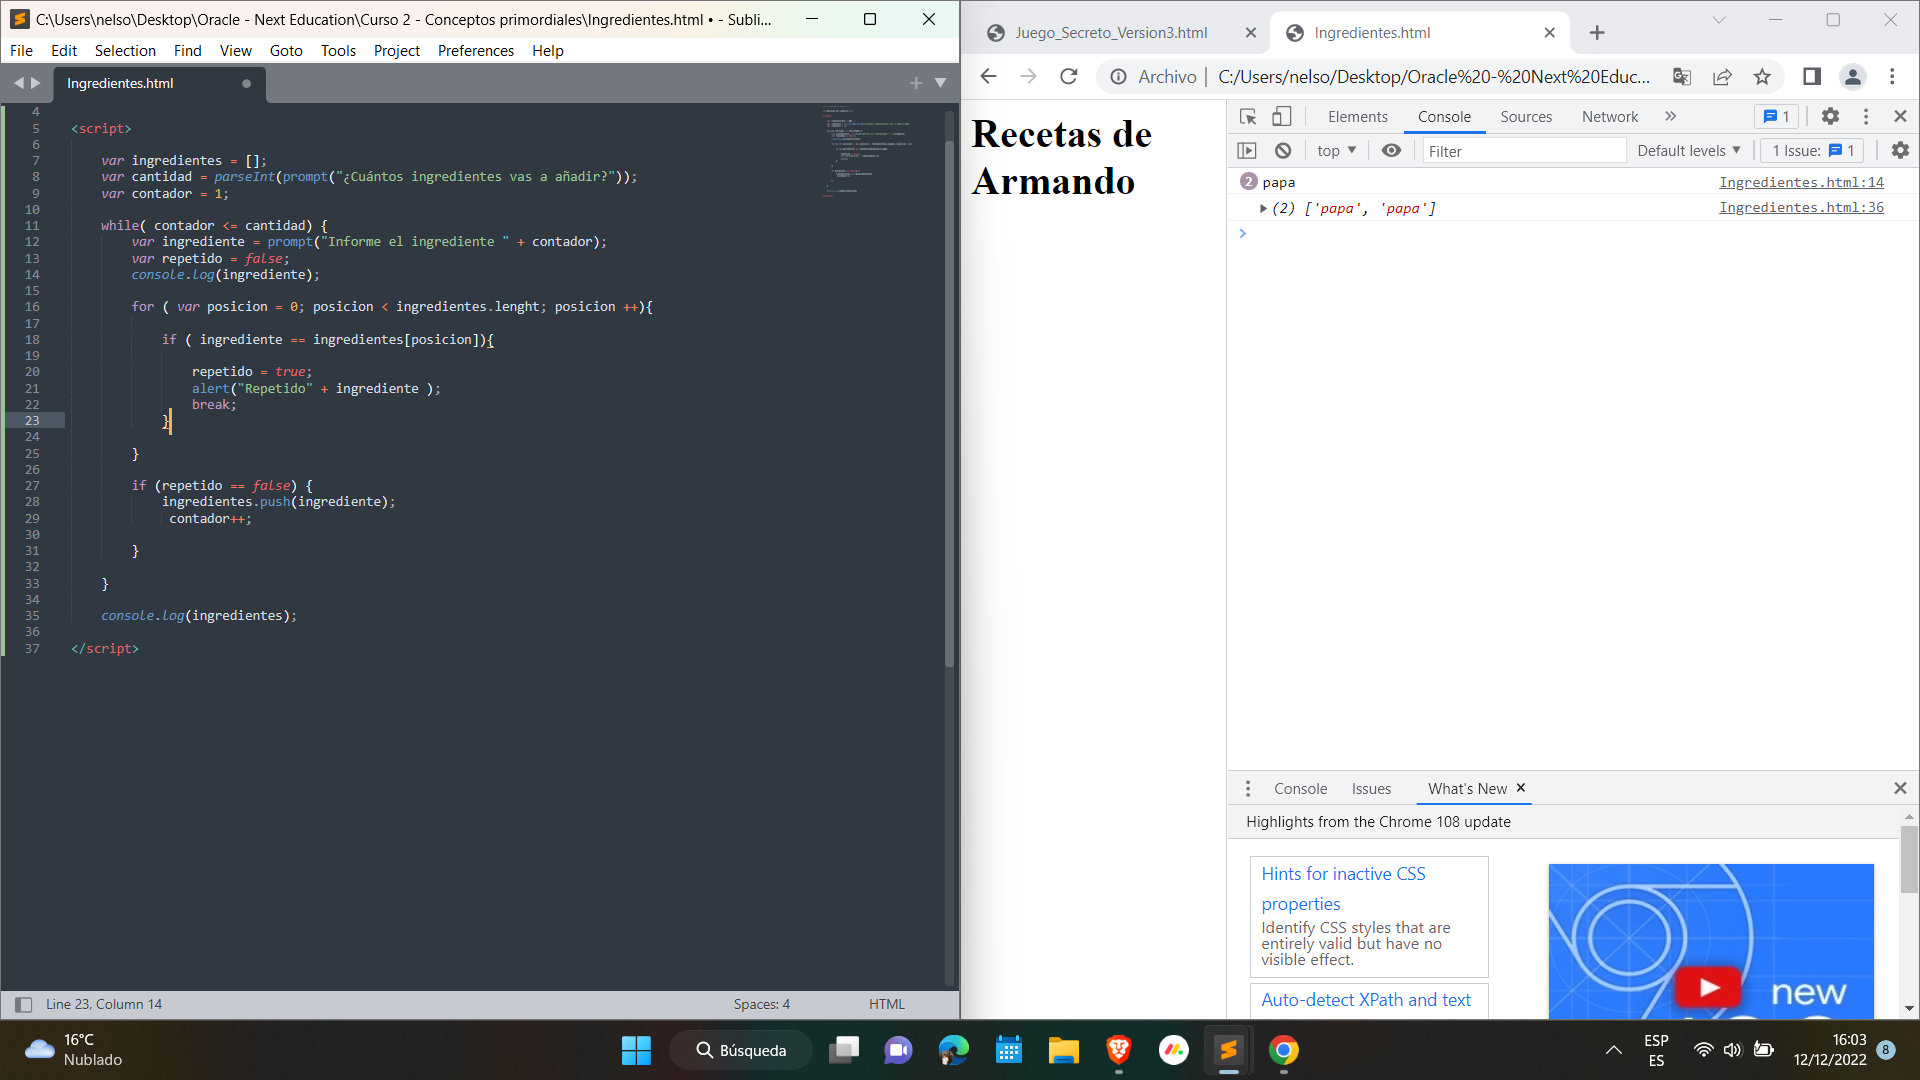The width and height of the screenshot is (1920, 1080).
Task: Click the '1 Issue' button in console toolbar
Action: (x=1813, y=151)
